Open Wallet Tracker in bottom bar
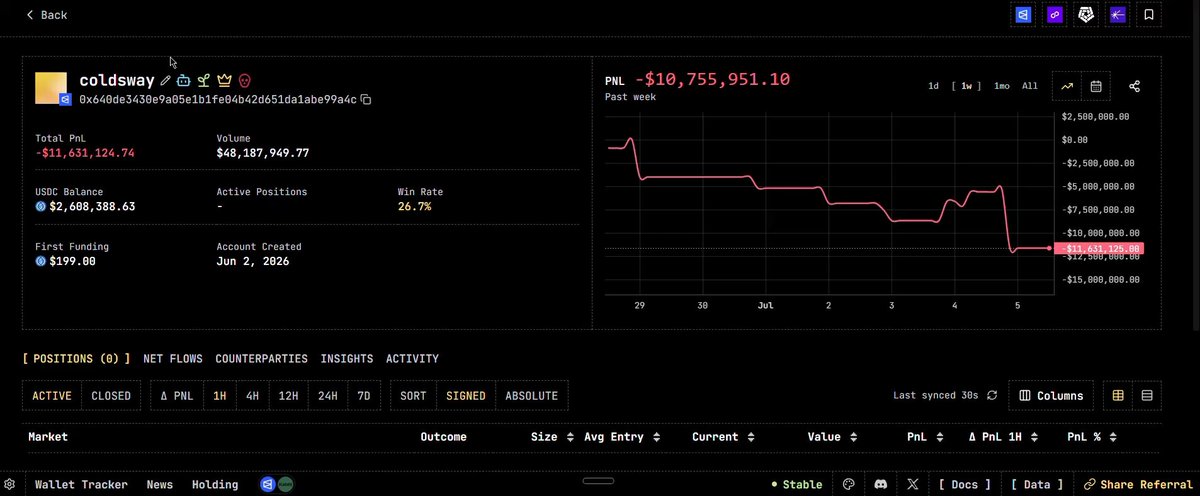1200x496 pixels. pyautogui.click(x=81, y=484)
